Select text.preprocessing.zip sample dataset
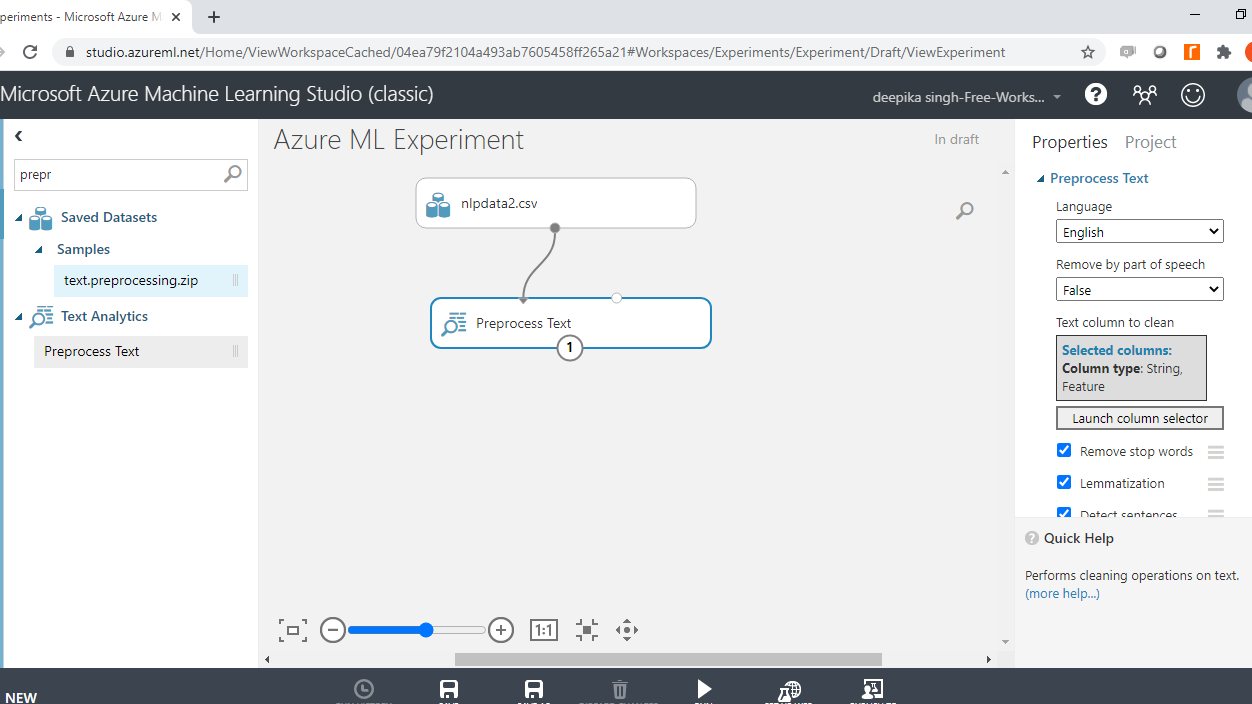The height and width of the screenshot is (704, 1252). point(150,281)
